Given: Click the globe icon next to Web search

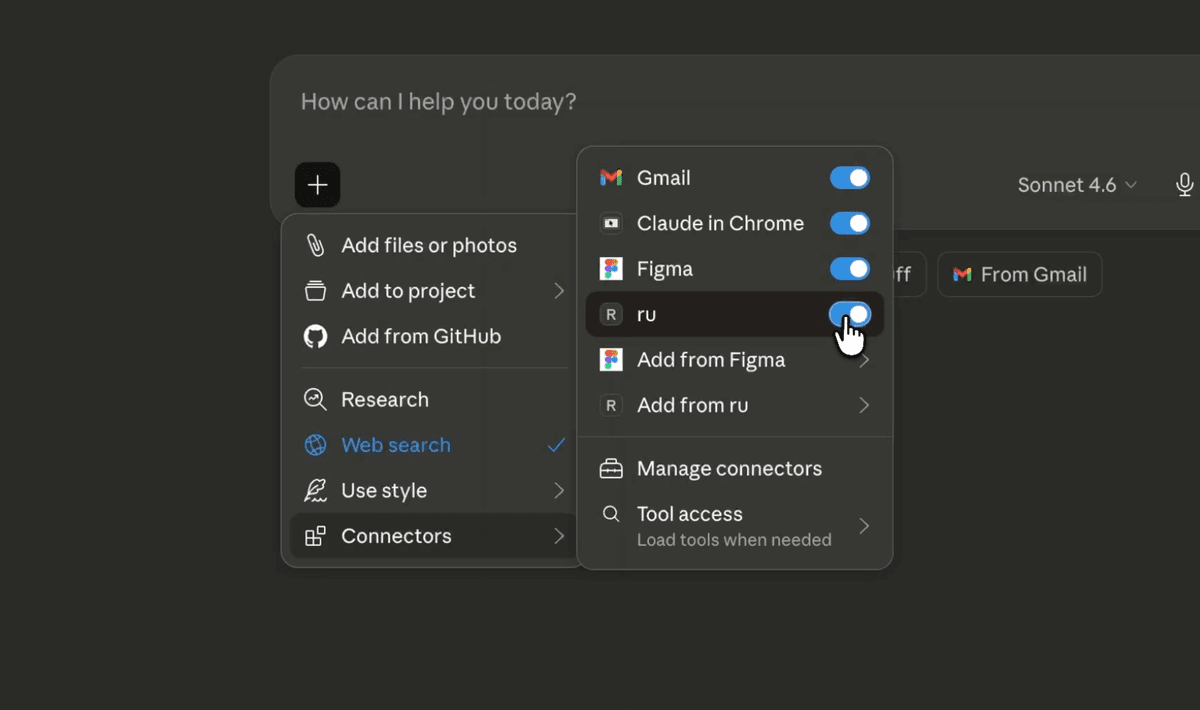Looking at the screenshot, I should point(315,444).
